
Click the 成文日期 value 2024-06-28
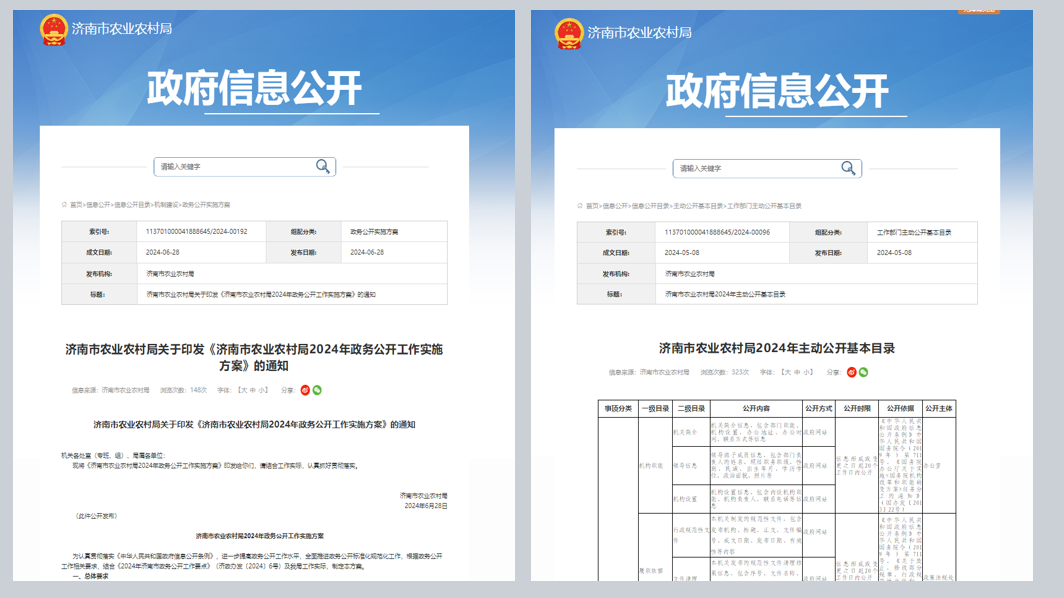[162, 252]
